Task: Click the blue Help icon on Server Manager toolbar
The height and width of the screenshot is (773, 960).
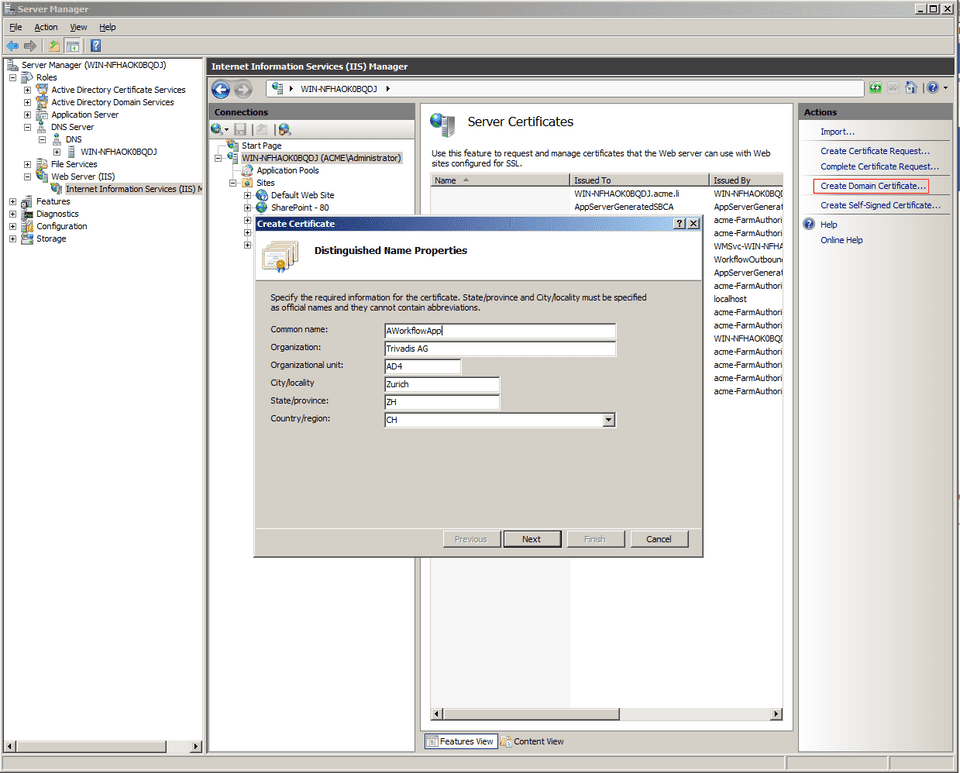Action: tap(95, 45)
